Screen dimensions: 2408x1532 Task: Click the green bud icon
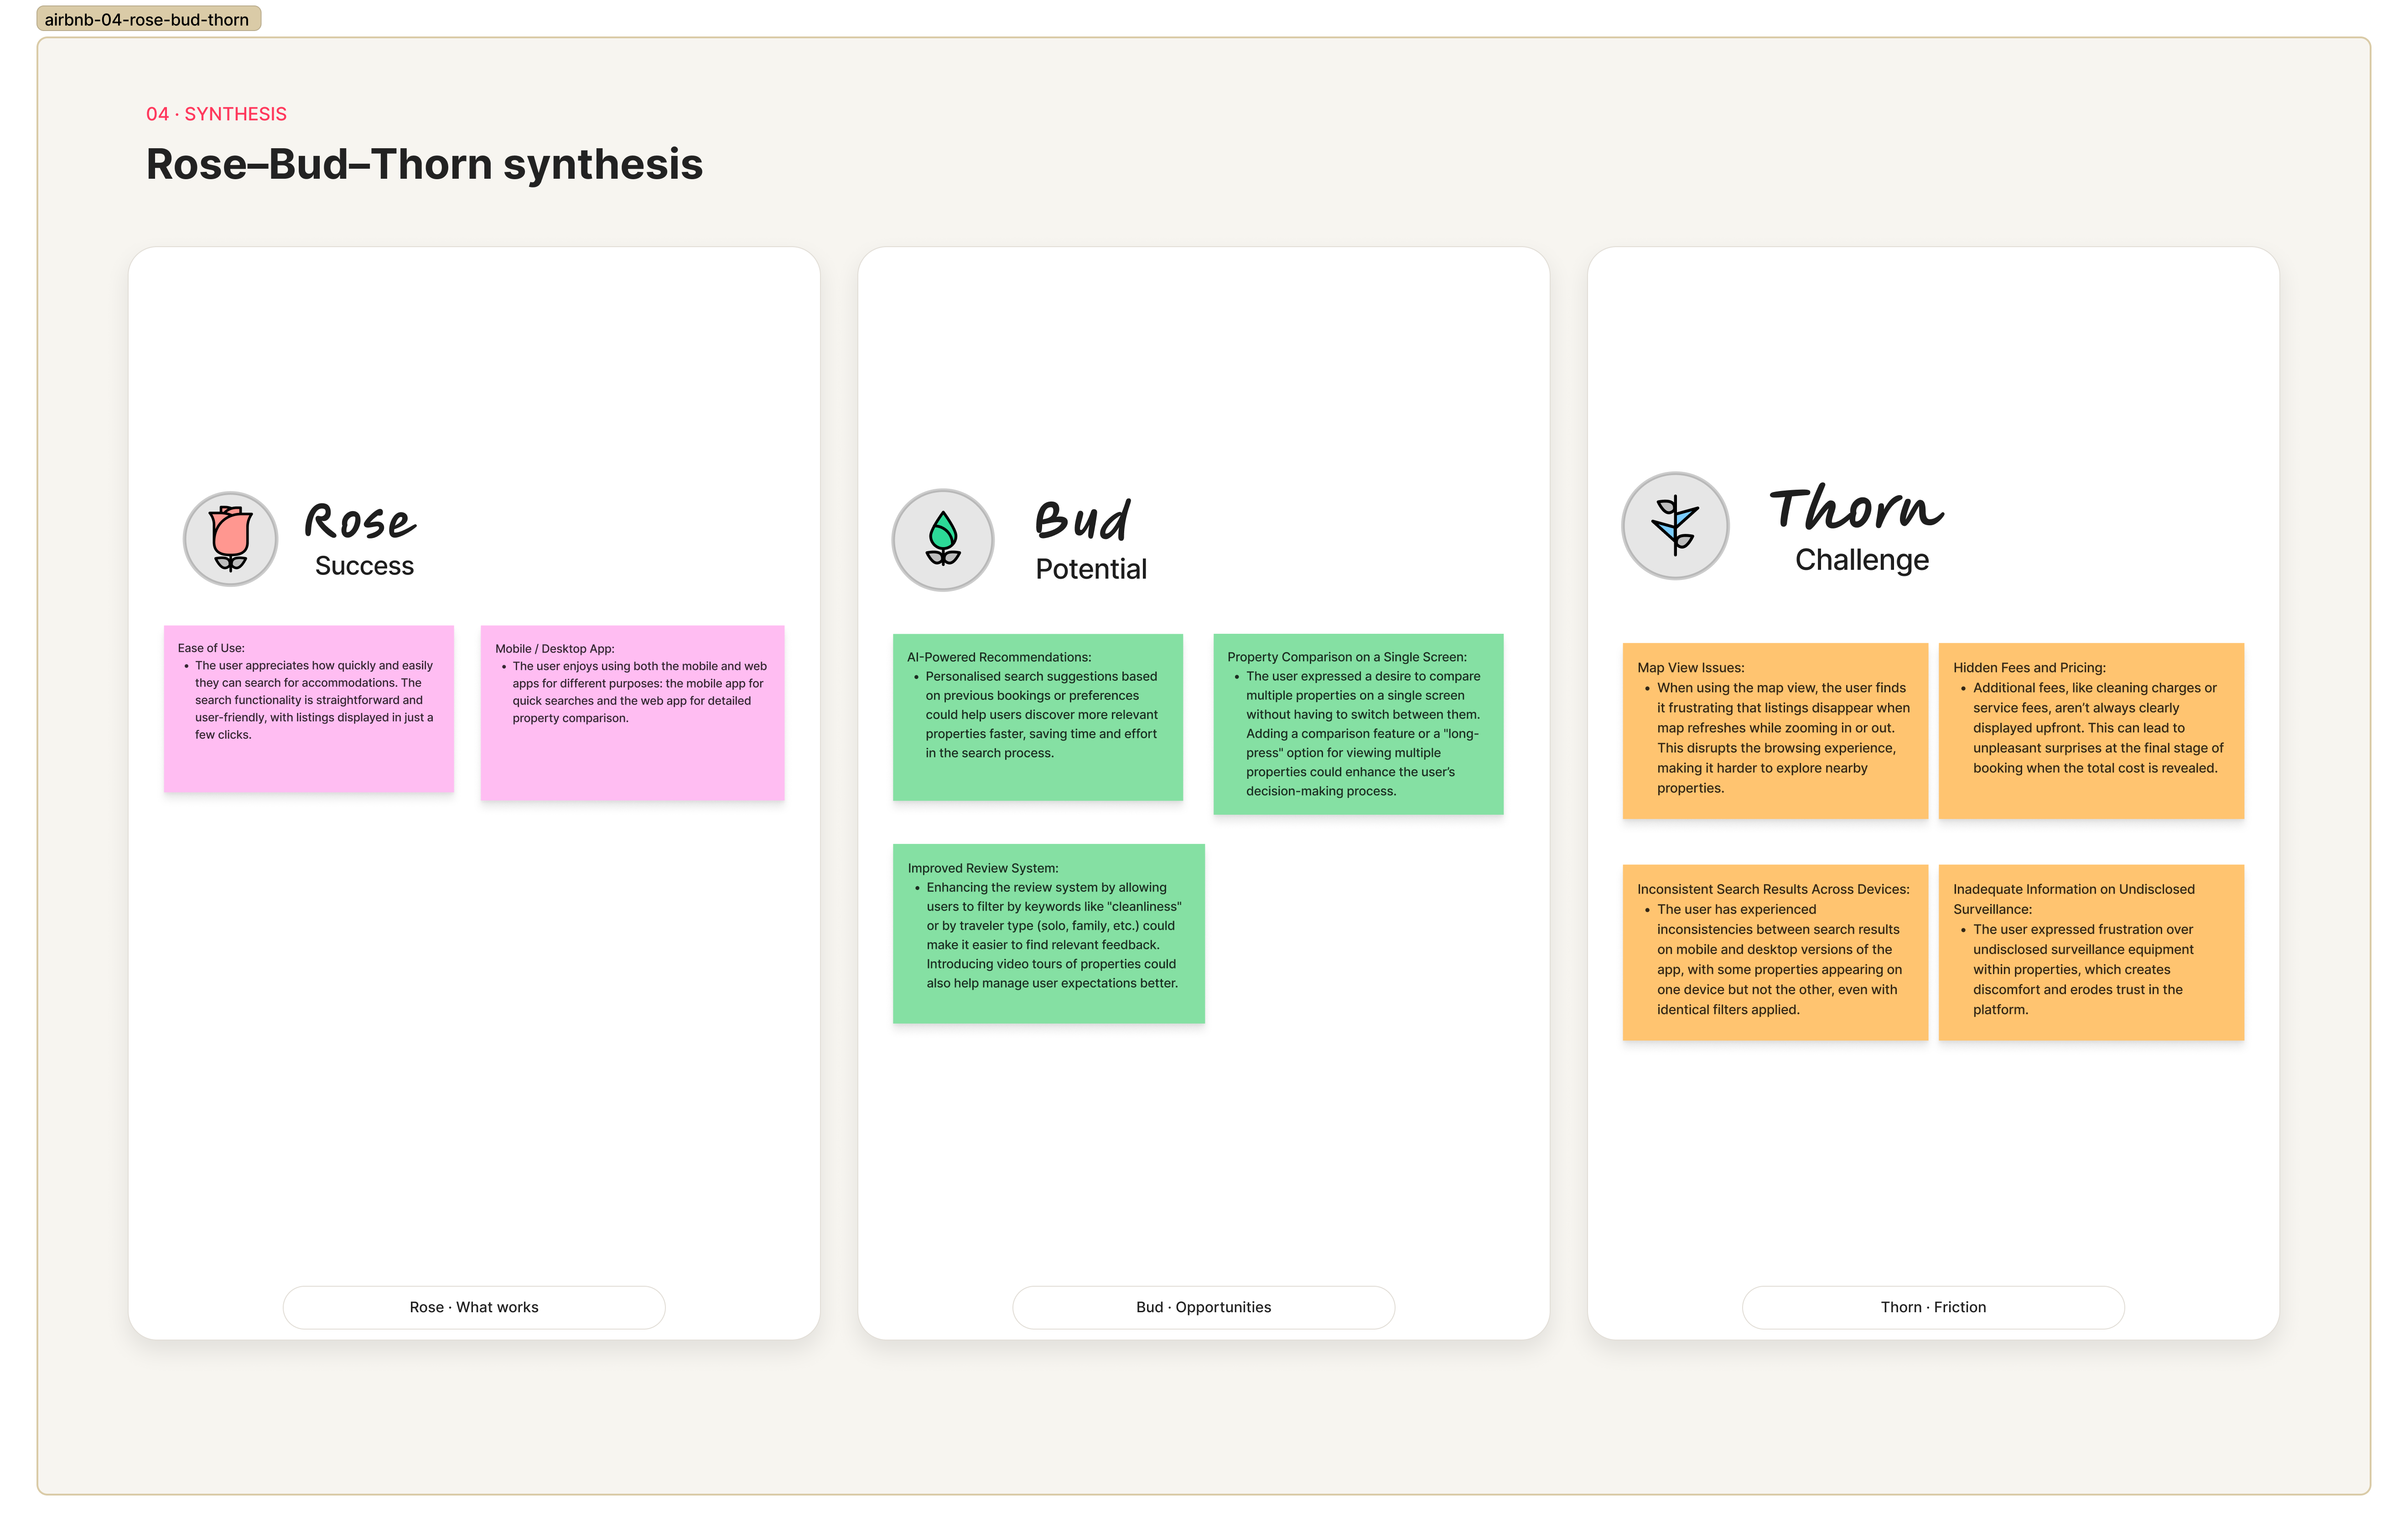tap(943, 540)
